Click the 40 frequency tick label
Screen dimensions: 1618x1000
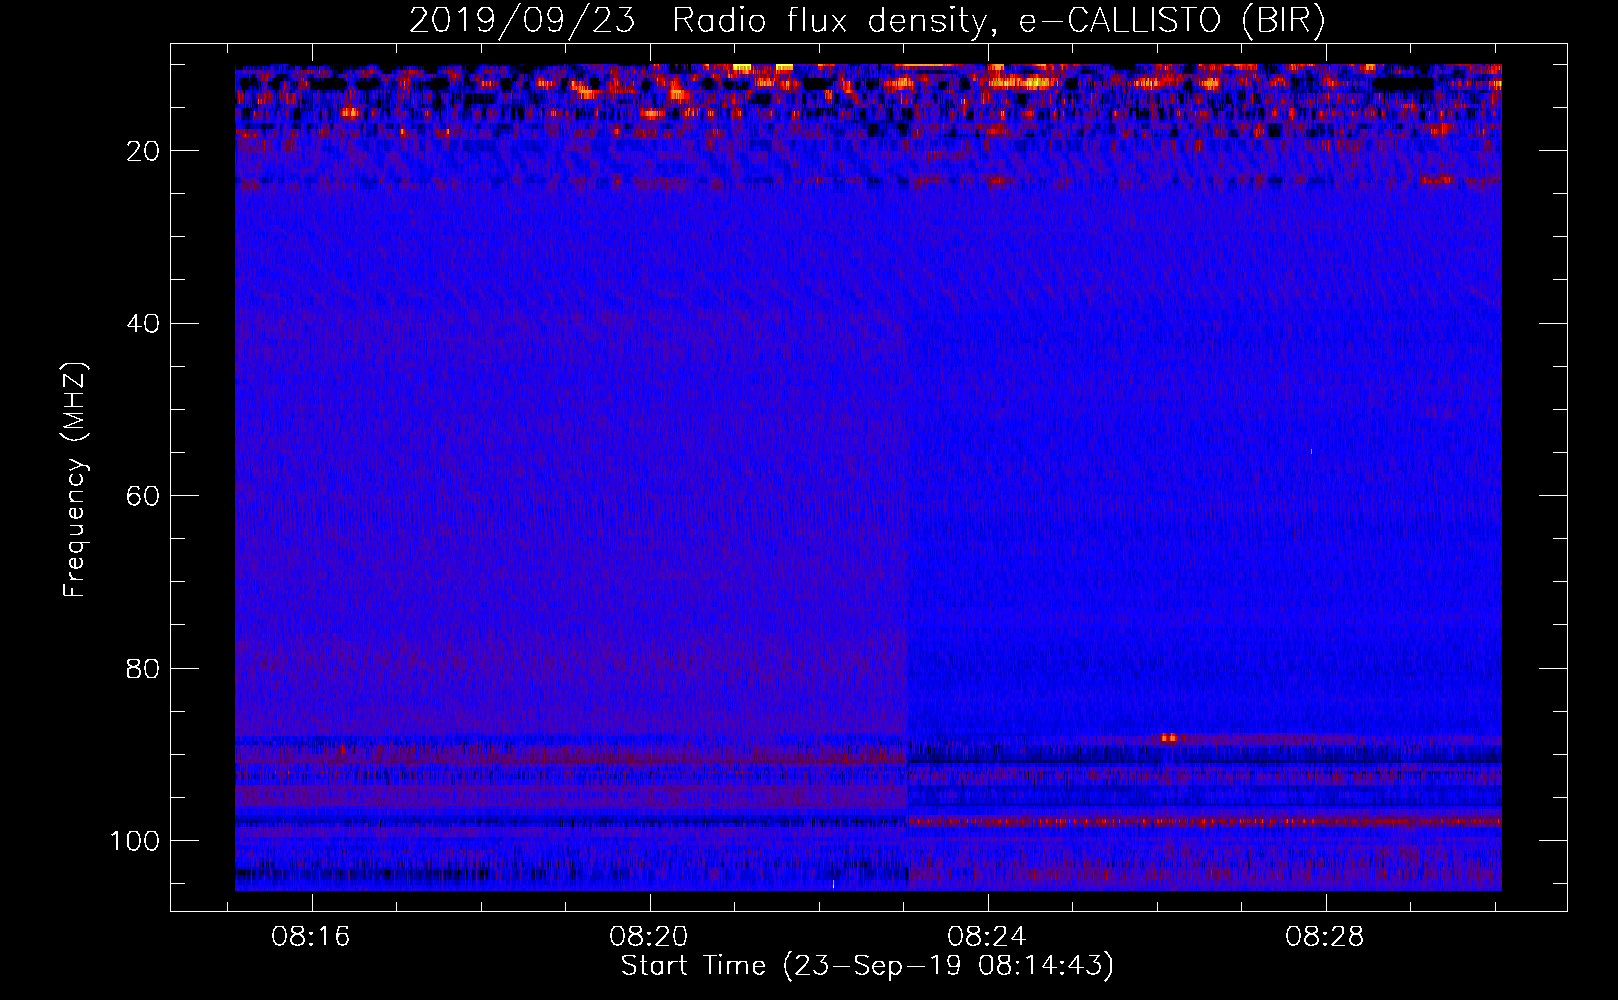pos(143,323)
